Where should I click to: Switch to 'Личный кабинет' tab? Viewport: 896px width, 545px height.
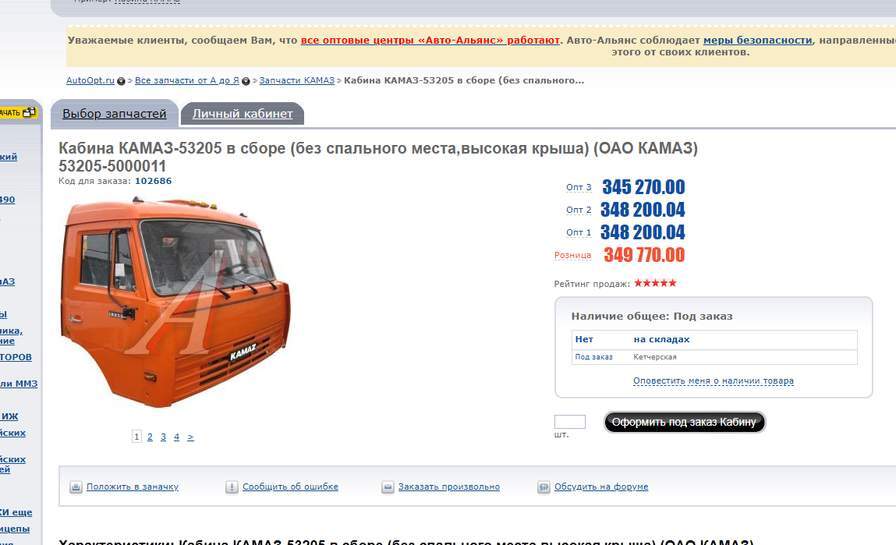tap(242, 114)
